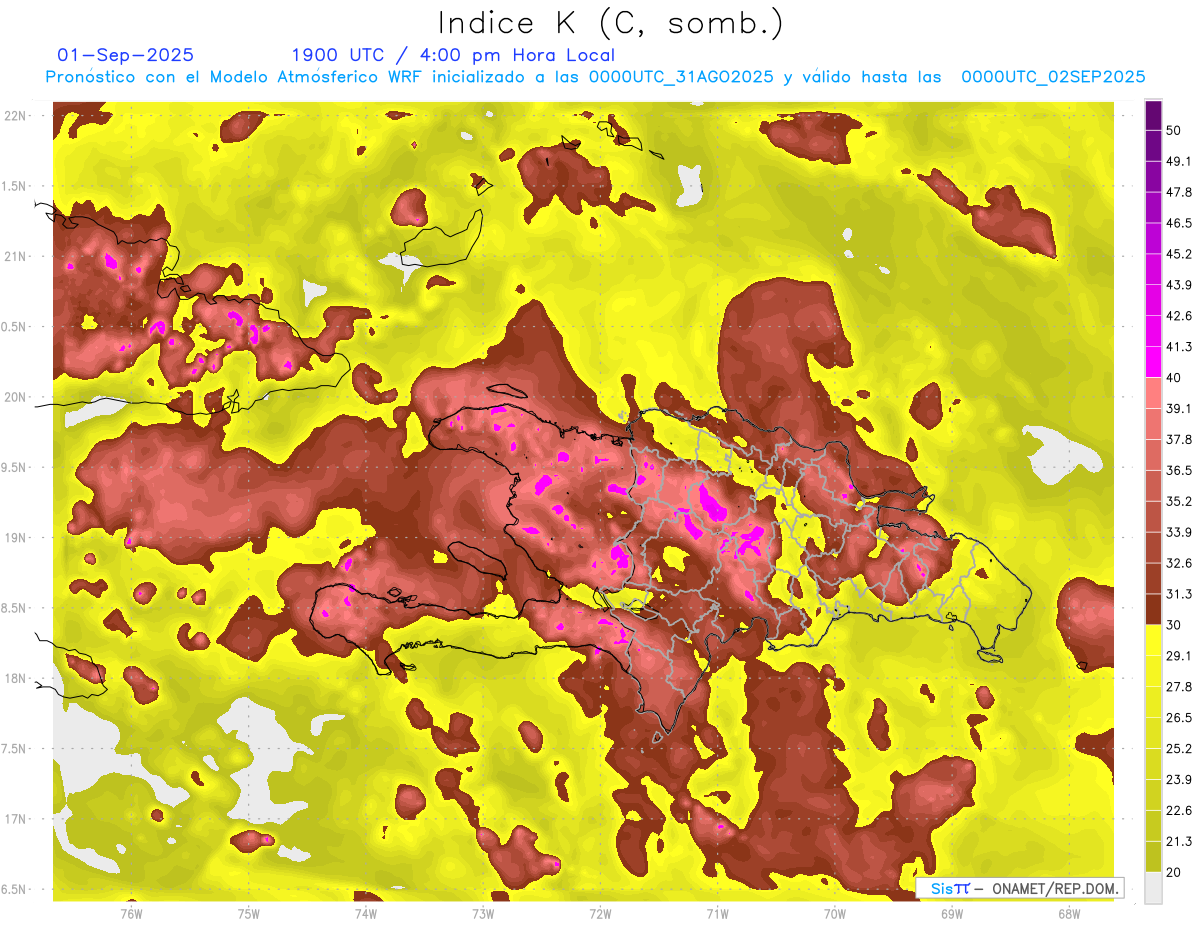Click the legend value '25.2'
Screen dimensions: 1200x927
click(x=1179, y=749)
